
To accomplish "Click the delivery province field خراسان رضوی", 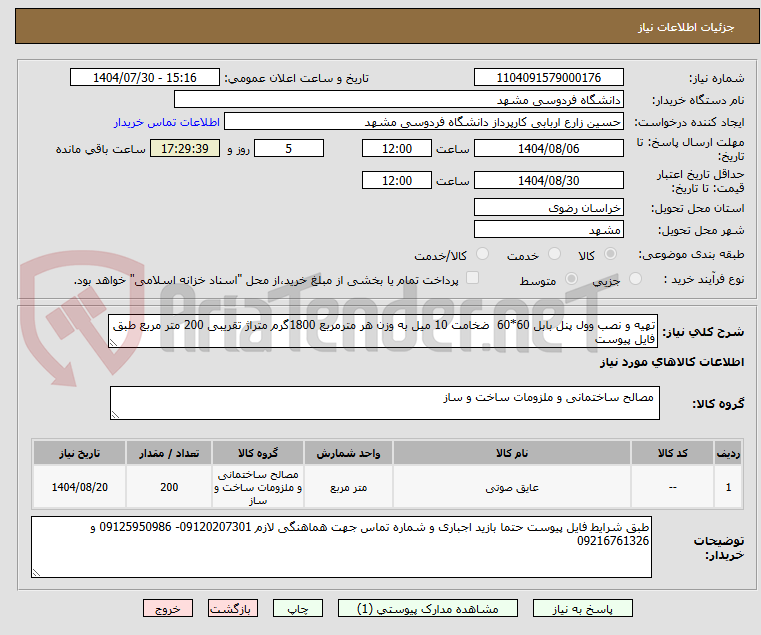I will click(x=548, y=207).
